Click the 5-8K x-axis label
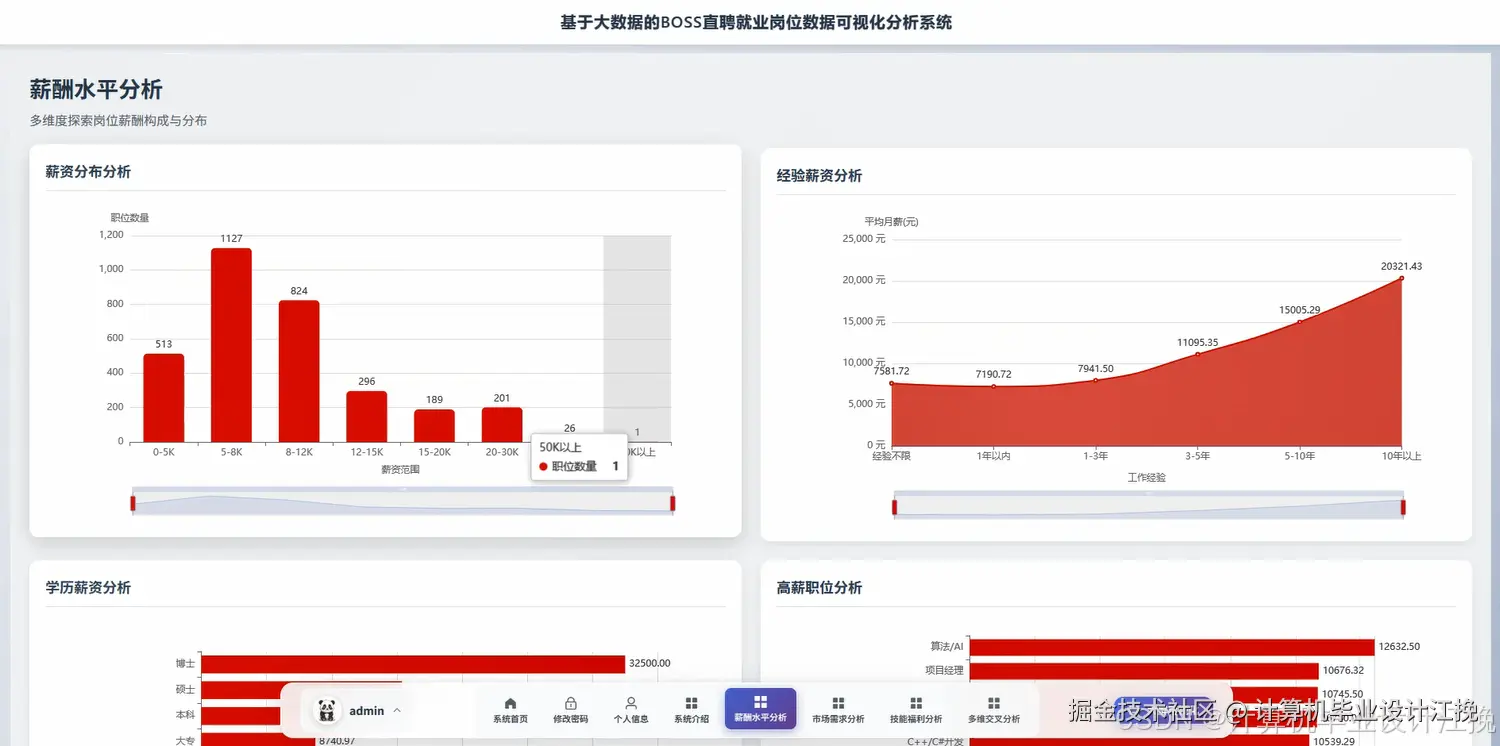1500x746 pixels. click(231, 452)
